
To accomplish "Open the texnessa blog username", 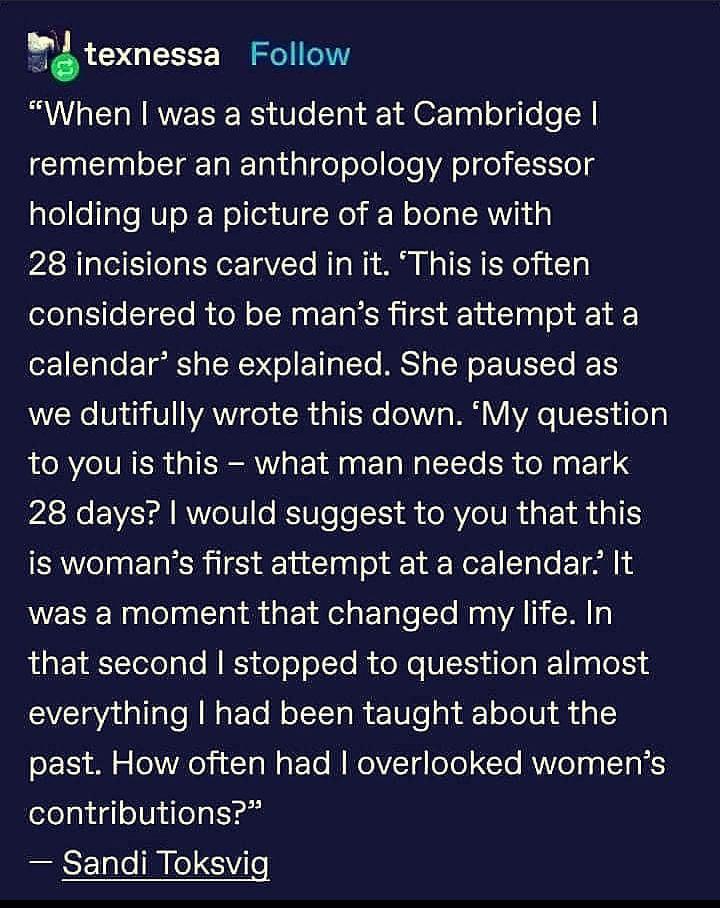I will click(152, 54).
